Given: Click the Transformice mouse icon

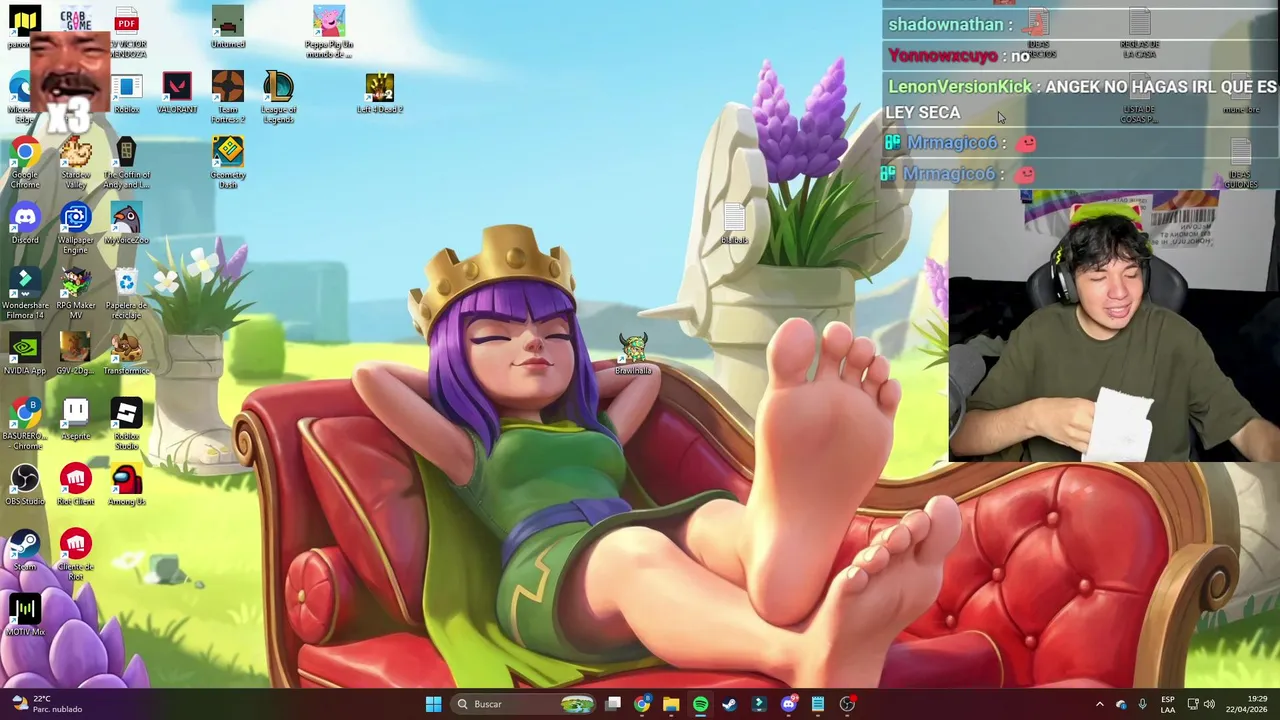Looking at the screenshot, I should click(126, 355).
